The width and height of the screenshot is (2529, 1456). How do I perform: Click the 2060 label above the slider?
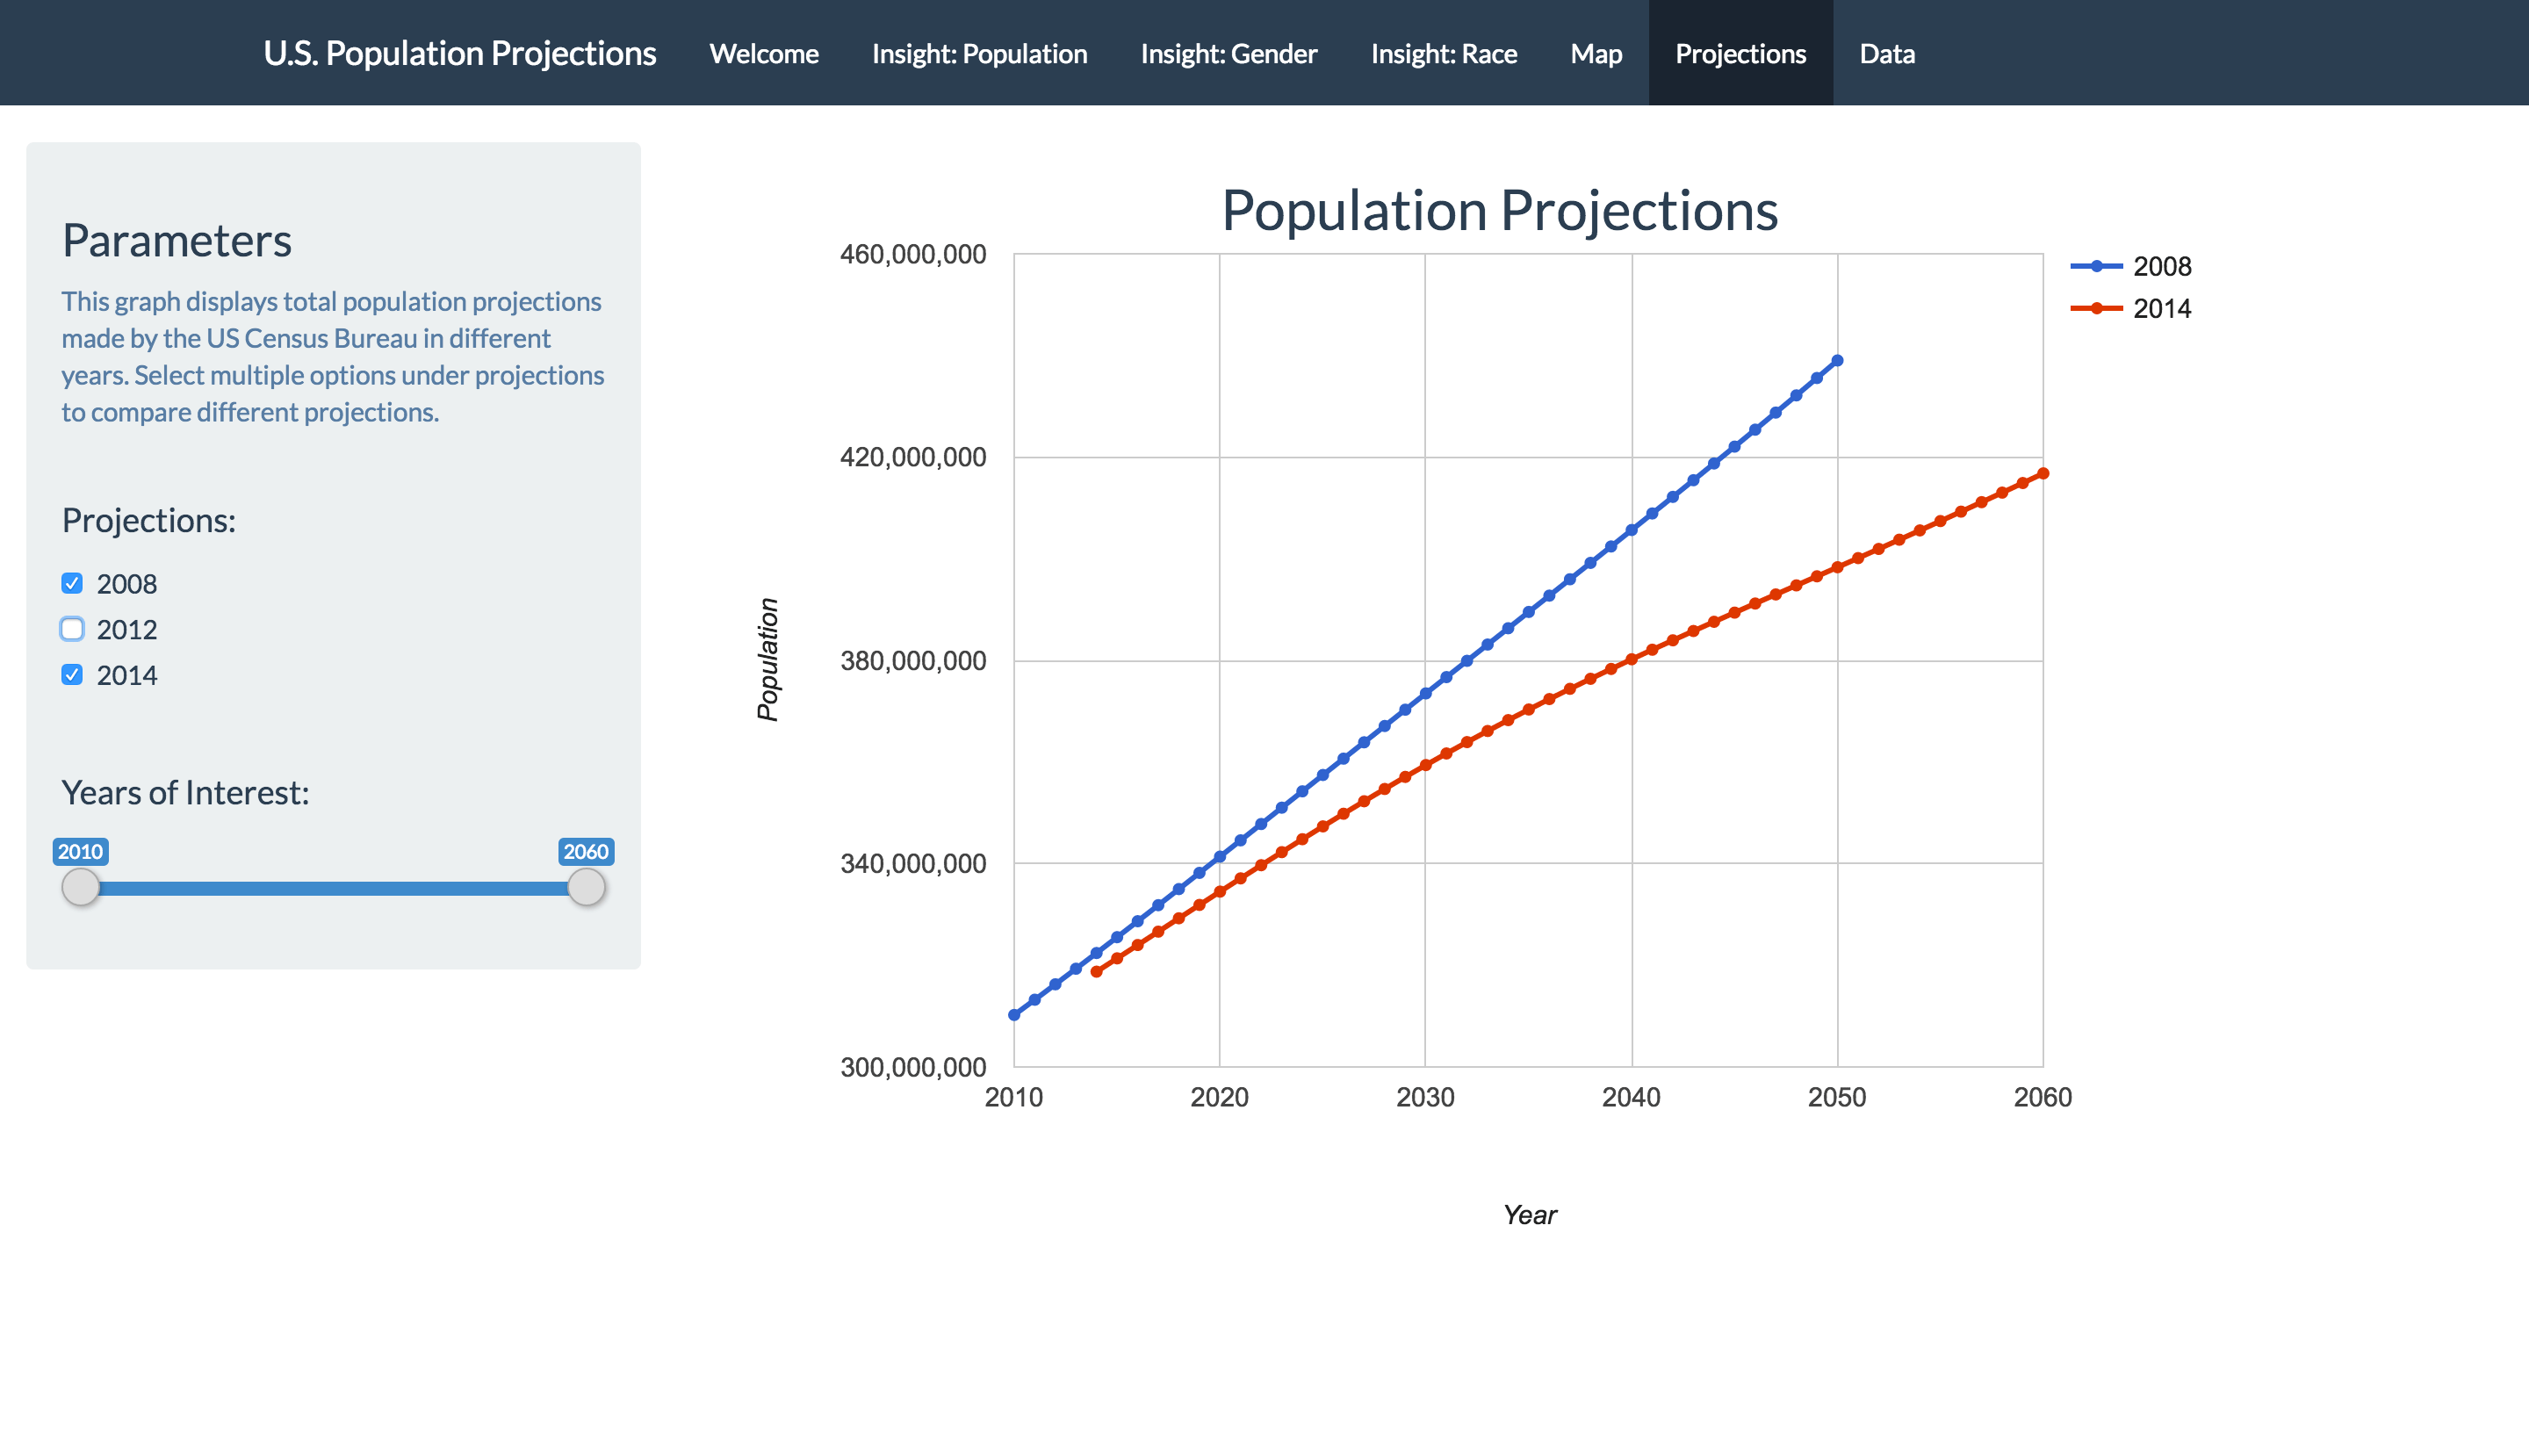[x=586, y=852]
